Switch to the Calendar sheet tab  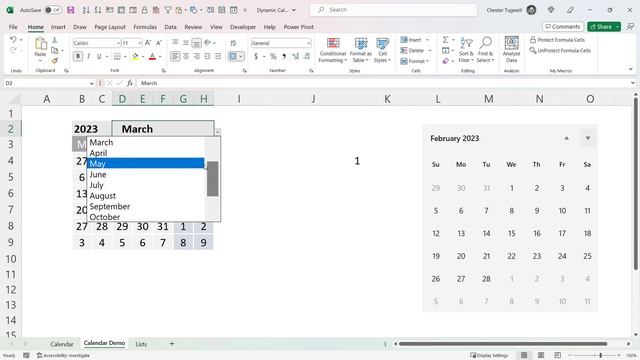(62, 344)
